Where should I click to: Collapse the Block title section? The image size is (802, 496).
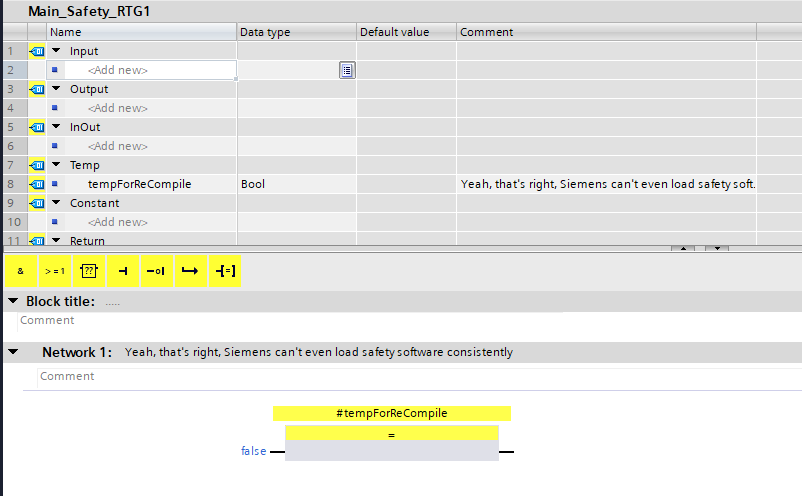pos(13,301)
